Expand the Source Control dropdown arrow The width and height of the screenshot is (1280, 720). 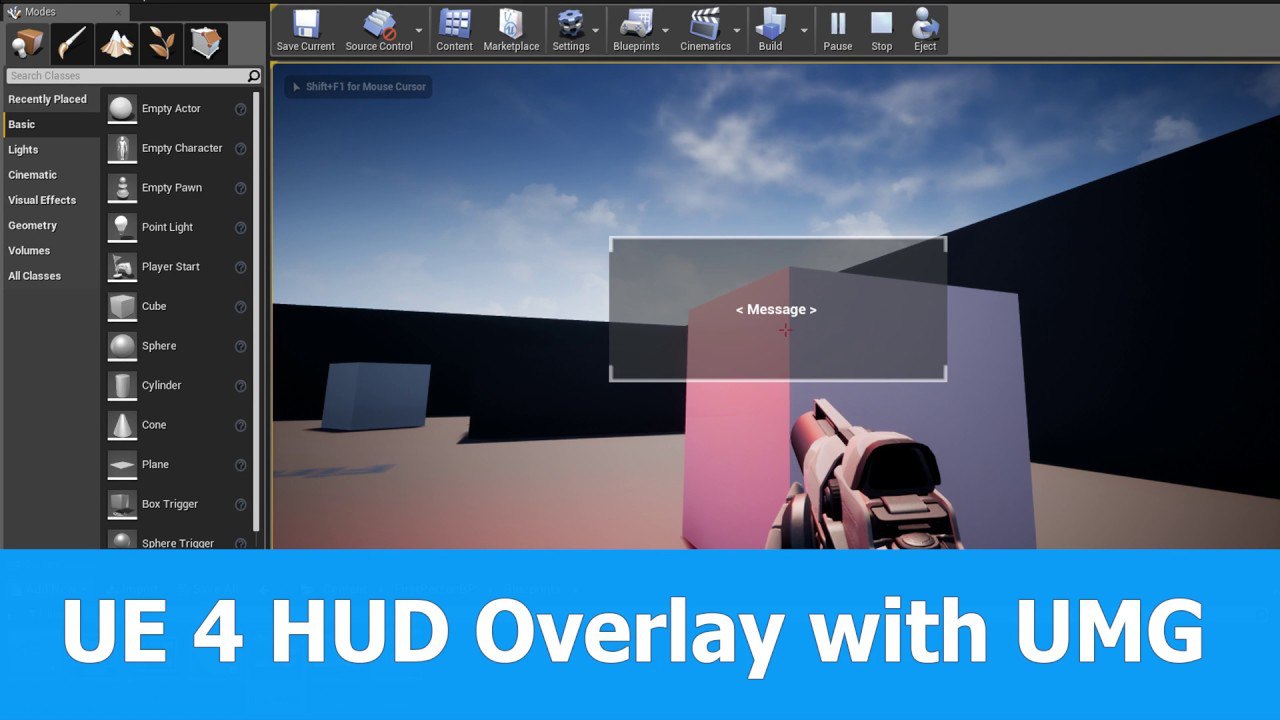(x=419, y=31)
